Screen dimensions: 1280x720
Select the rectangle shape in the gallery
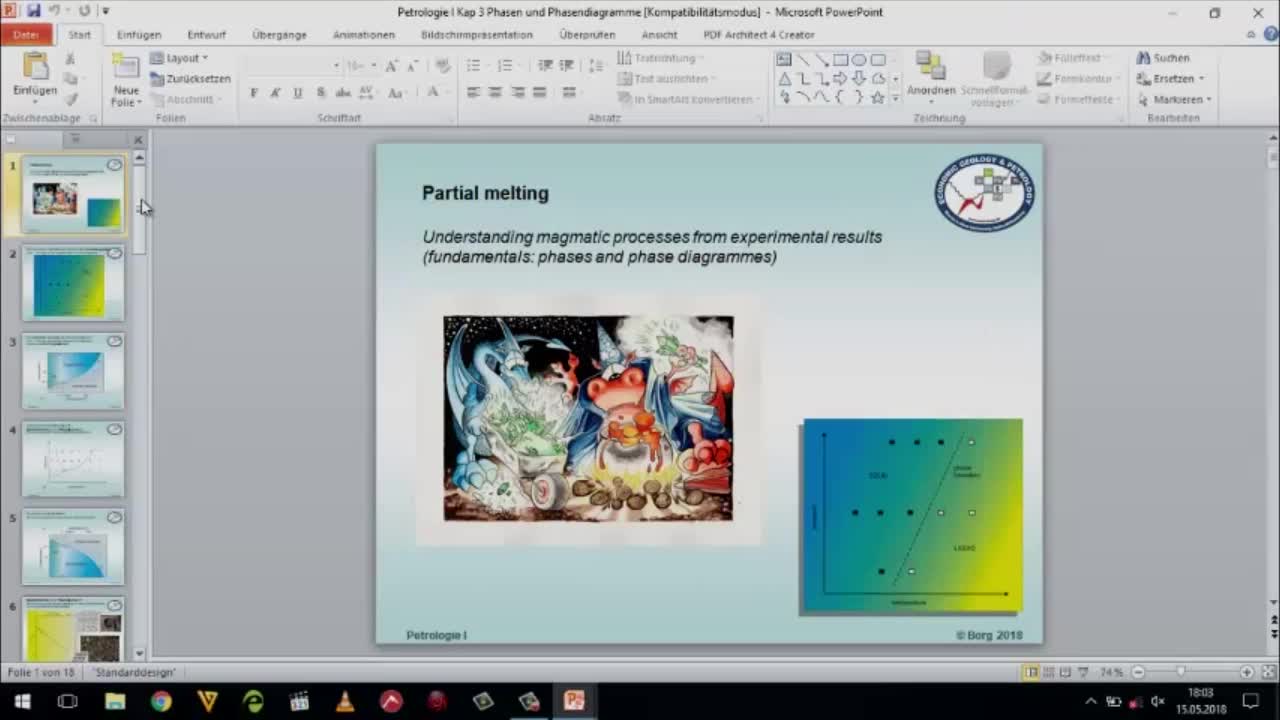(x=840, y=60)
